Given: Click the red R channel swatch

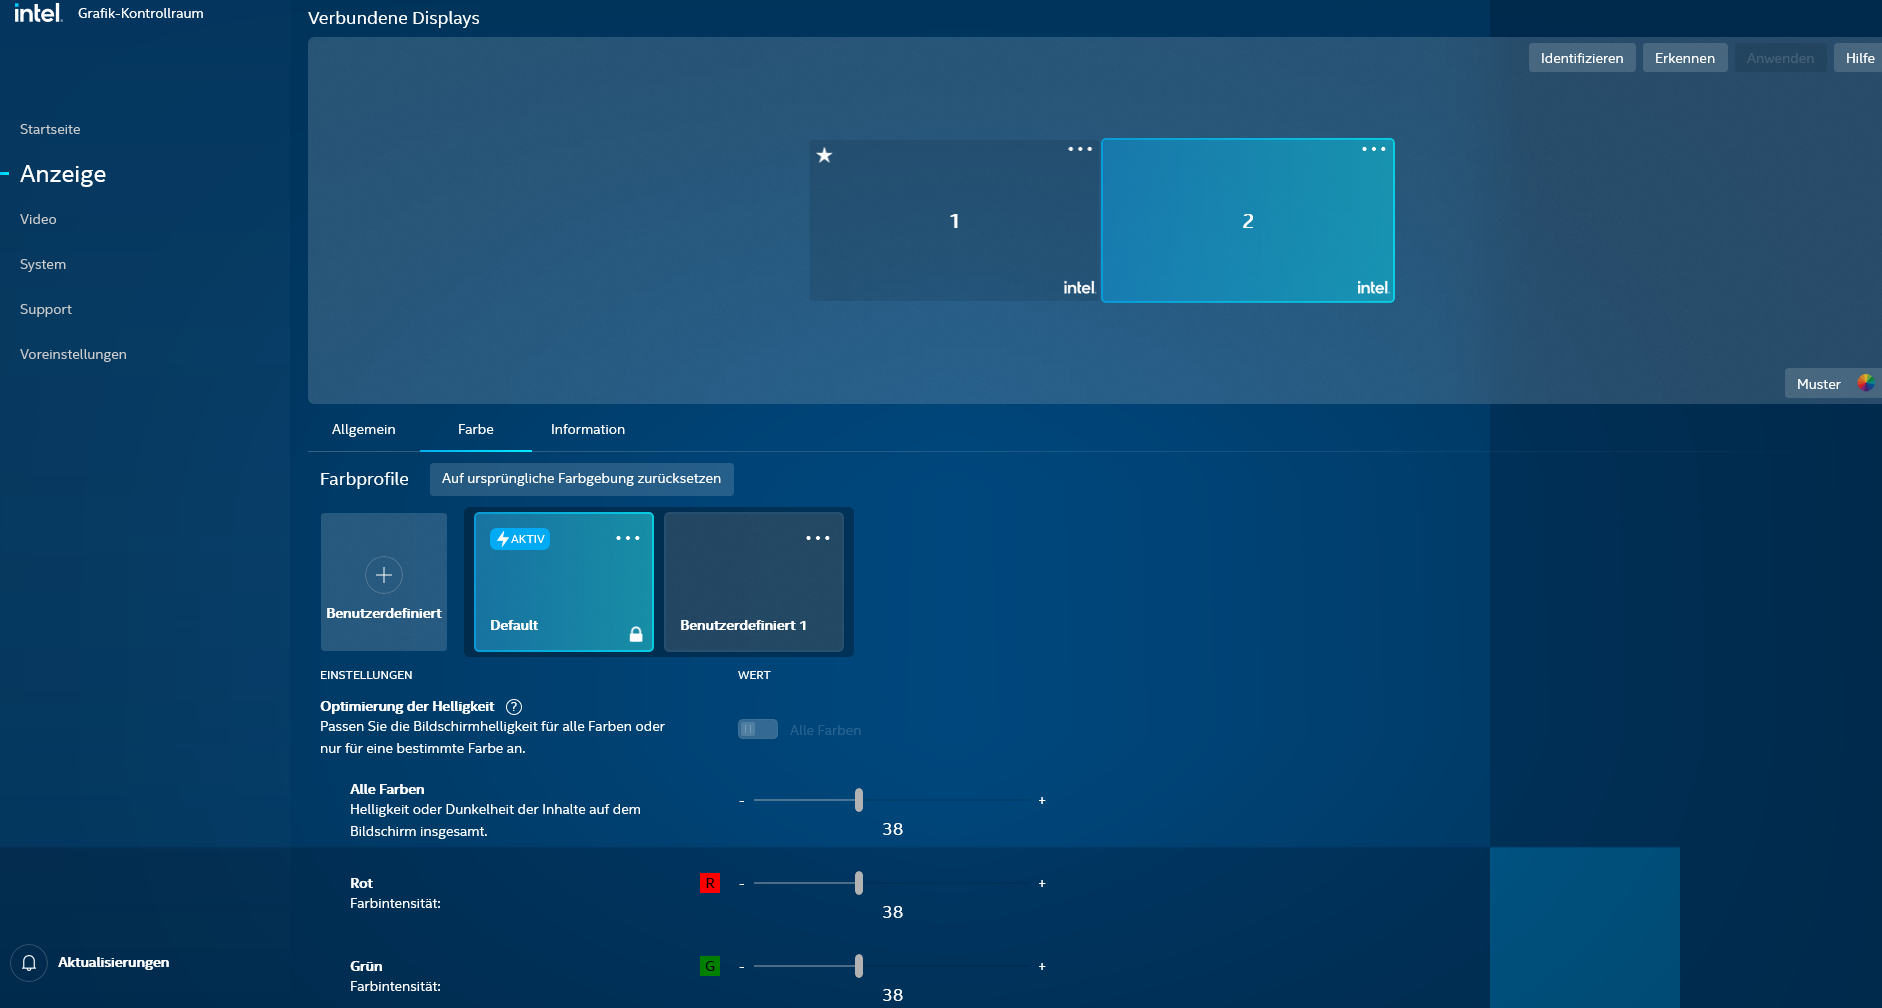Looking at the screenshot, I should (710, 883).
